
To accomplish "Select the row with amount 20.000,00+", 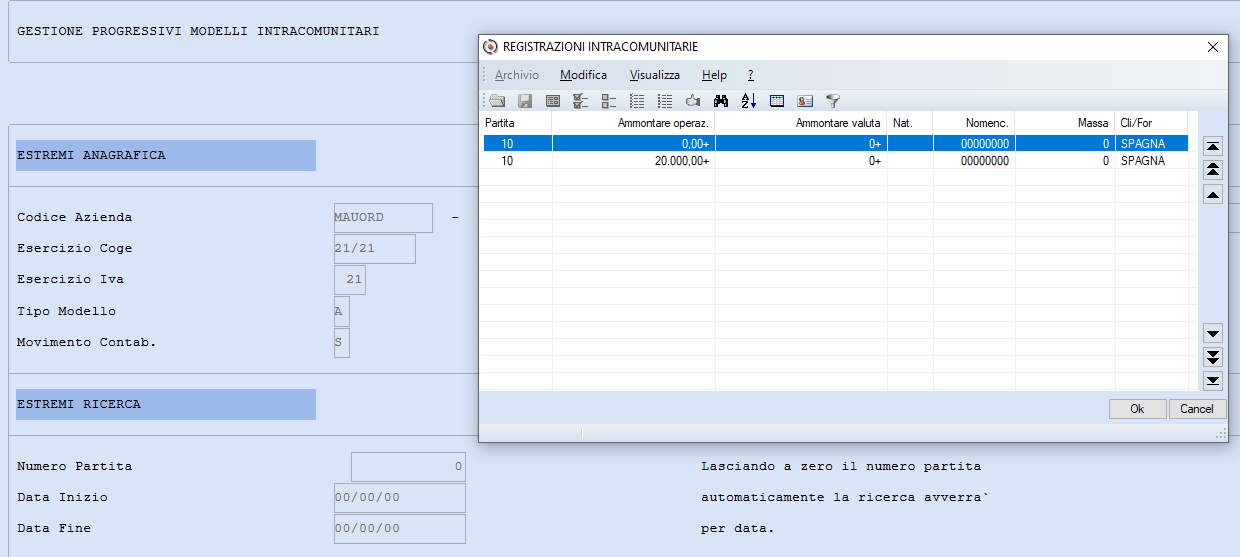I will point(837,161).
